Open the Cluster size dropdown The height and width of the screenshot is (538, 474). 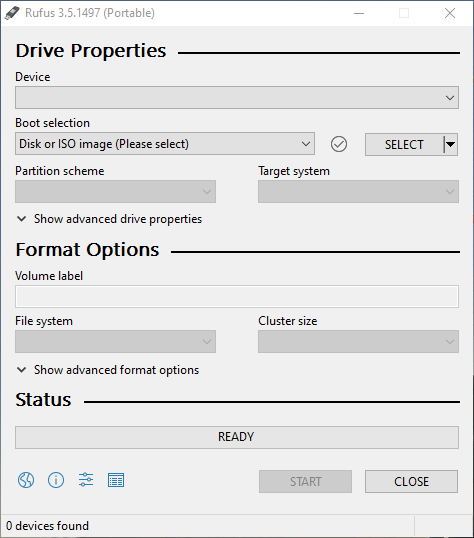pos(358,341)
